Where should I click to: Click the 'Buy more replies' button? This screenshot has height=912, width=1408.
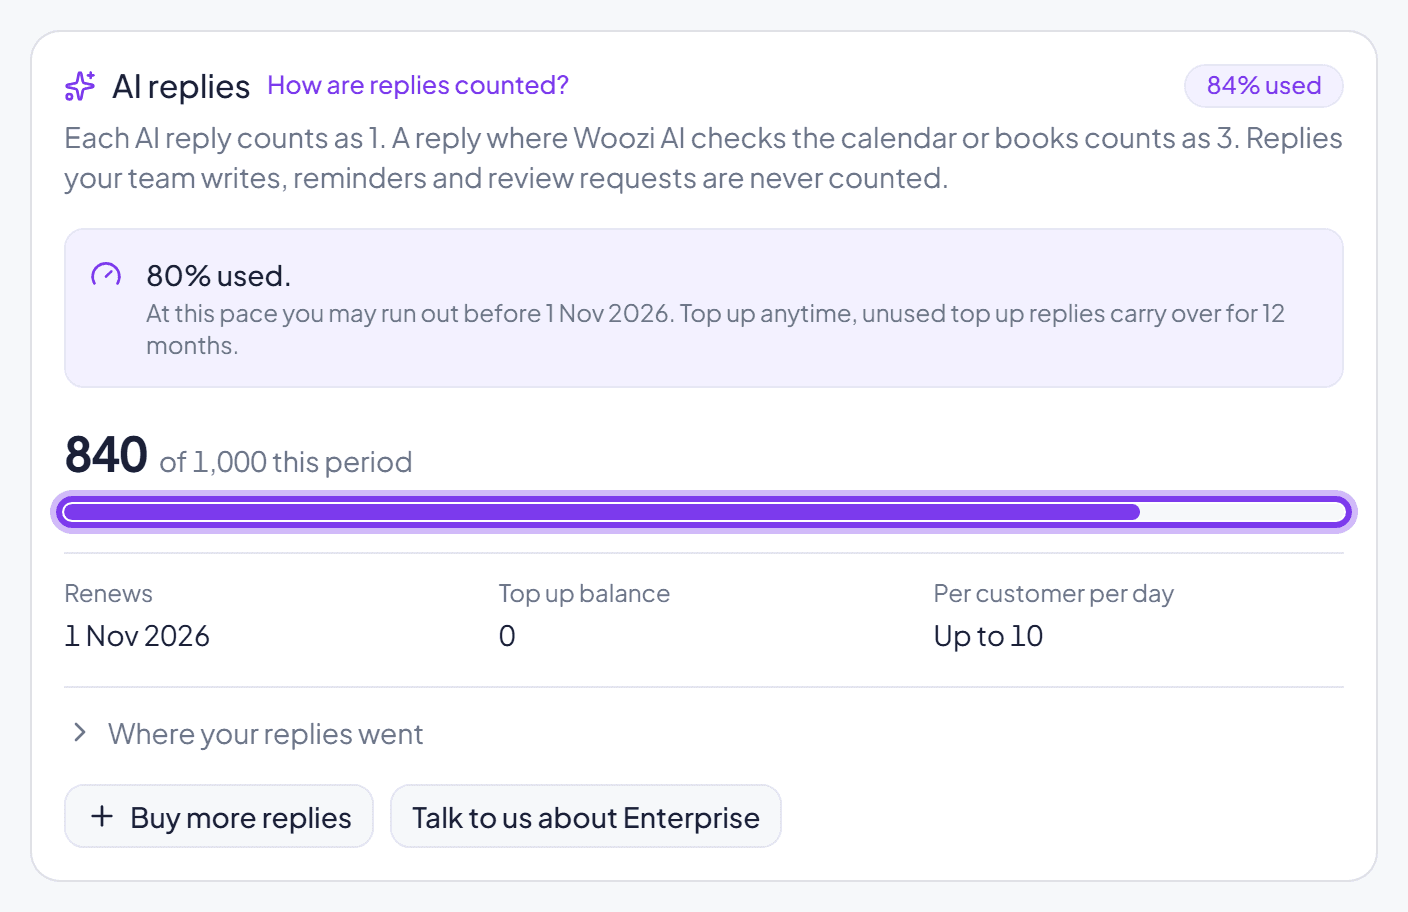[219, 816]
